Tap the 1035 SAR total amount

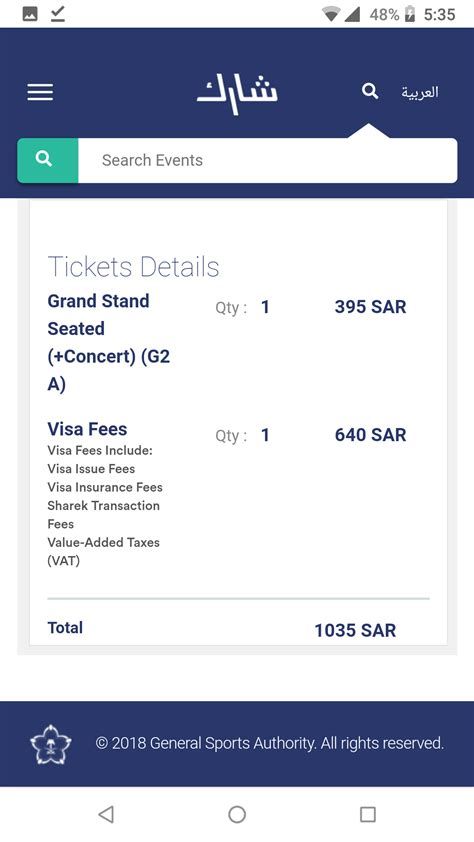click(x=355, y=630)
